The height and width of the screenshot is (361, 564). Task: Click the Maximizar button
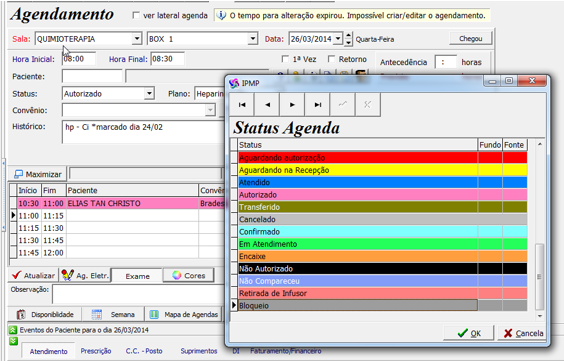point(37,174)
